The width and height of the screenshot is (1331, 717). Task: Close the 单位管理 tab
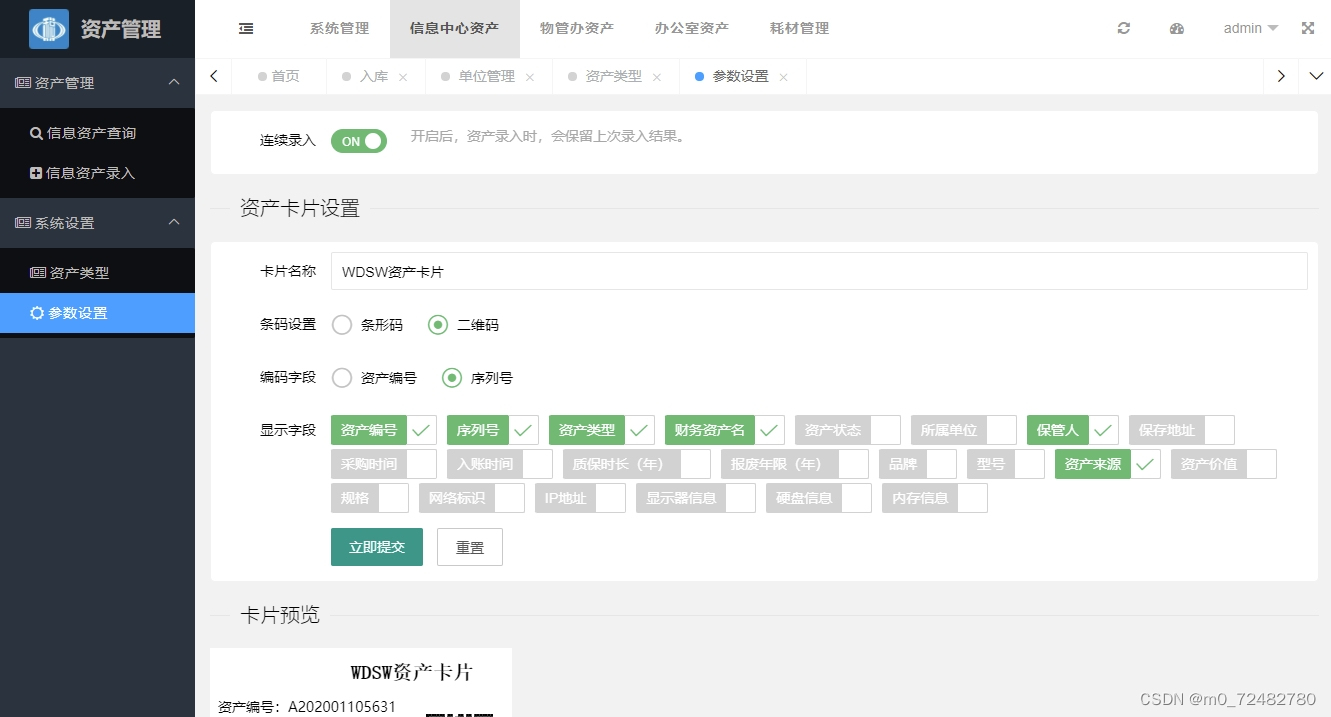click(530, 77)
